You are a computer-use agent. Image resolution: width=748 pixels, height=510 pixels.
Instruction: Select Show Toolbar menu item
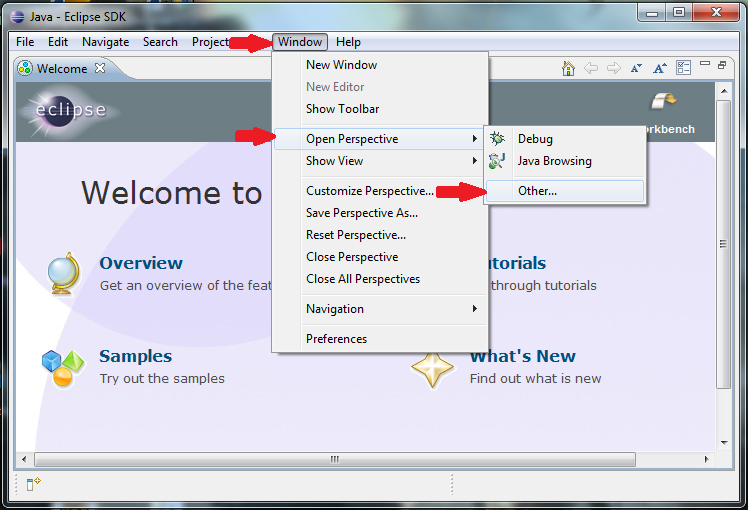click(381, 109)
